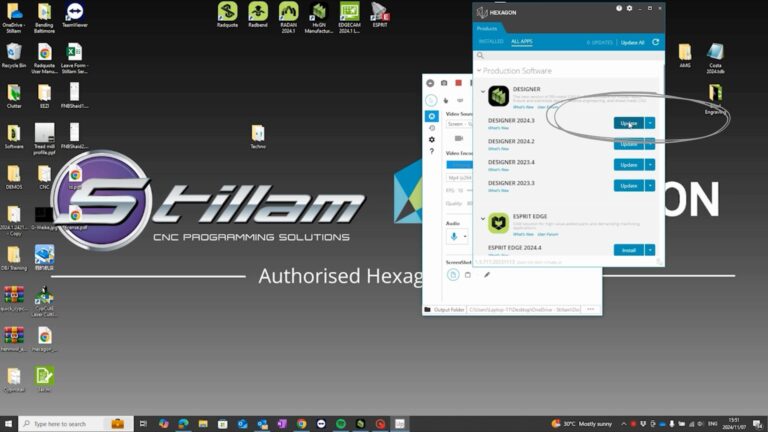Collapse the Production Software section
The image size is (768, 432).
pos(479,71)
